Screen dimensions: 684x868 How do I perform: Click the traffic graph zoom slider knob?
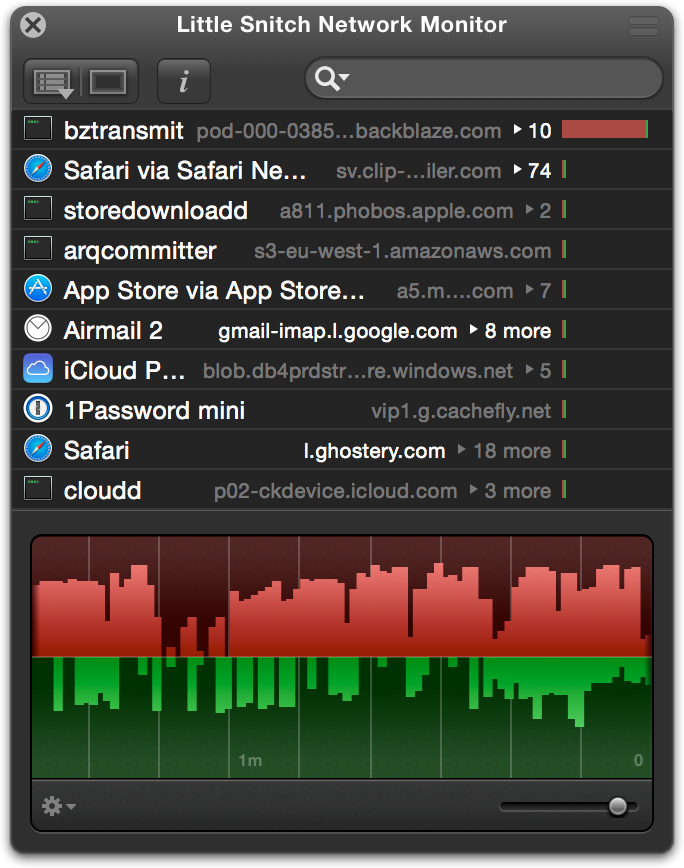click(x=618, y=807)
